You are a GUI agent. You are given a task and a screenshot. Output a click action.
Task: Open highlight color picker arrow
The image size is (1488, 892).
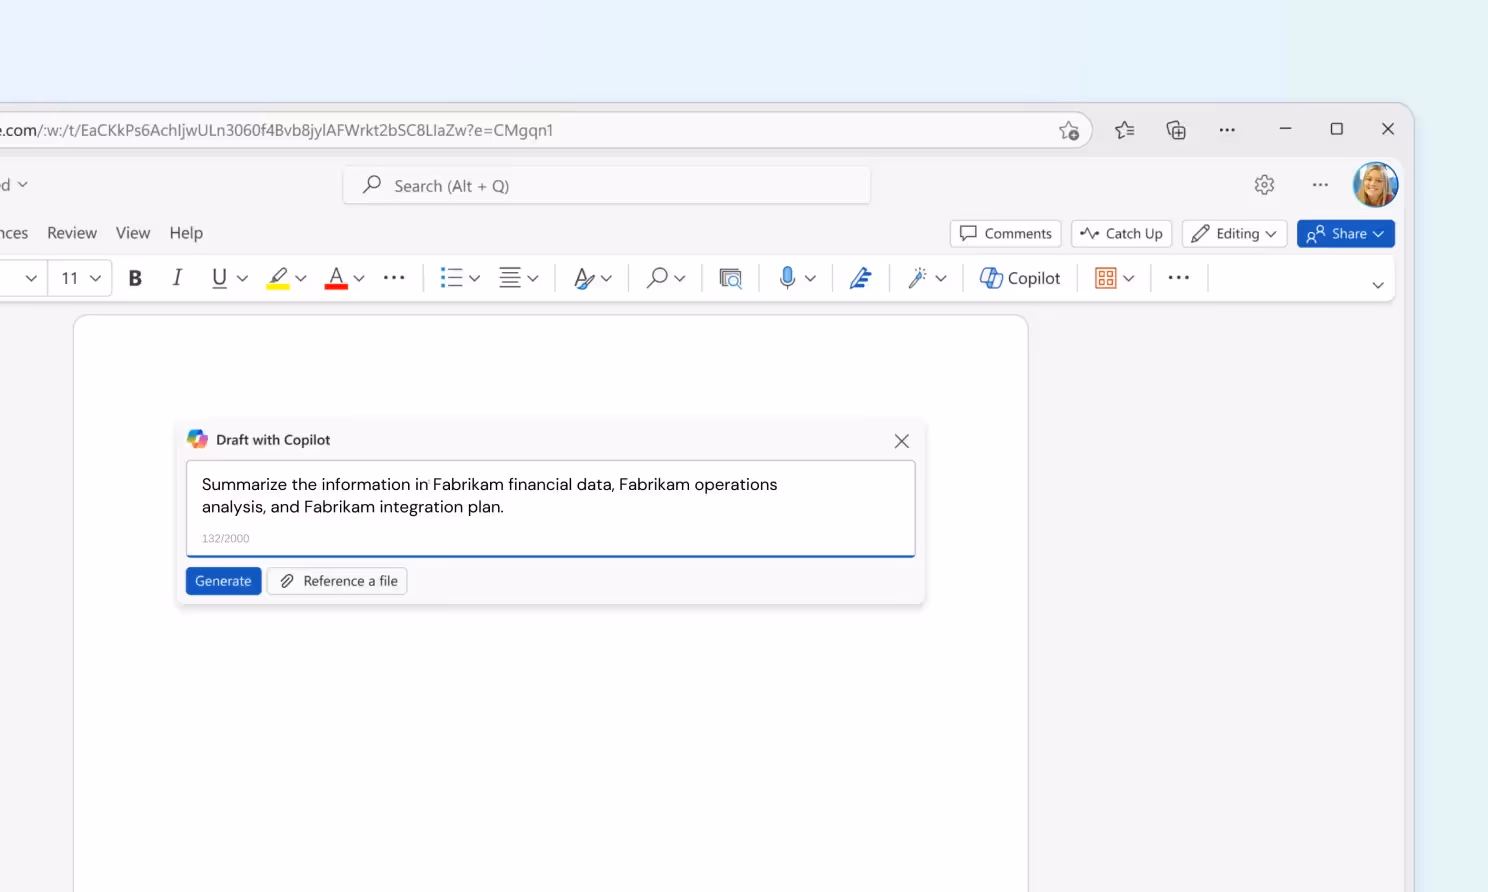301,278
